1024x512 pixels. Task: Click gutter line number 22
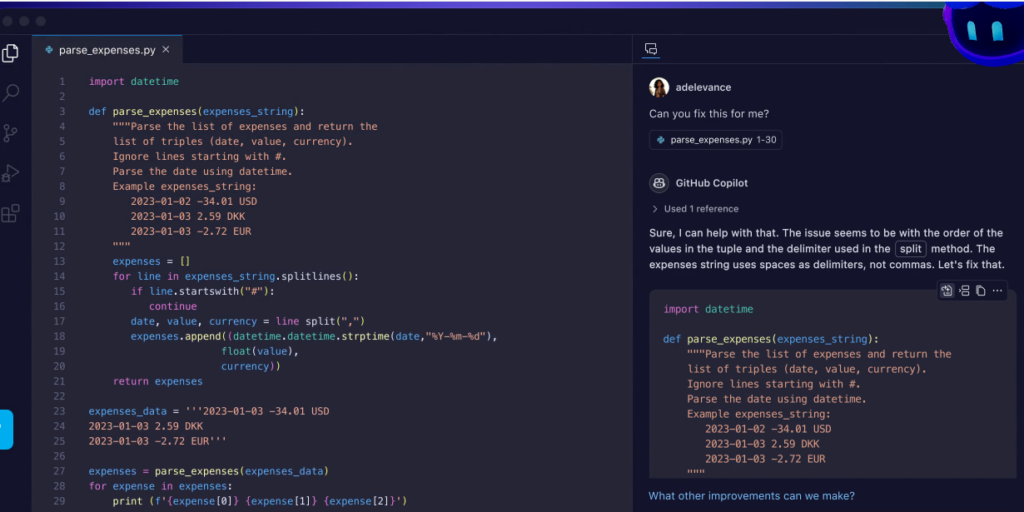[x=59, y=396]
